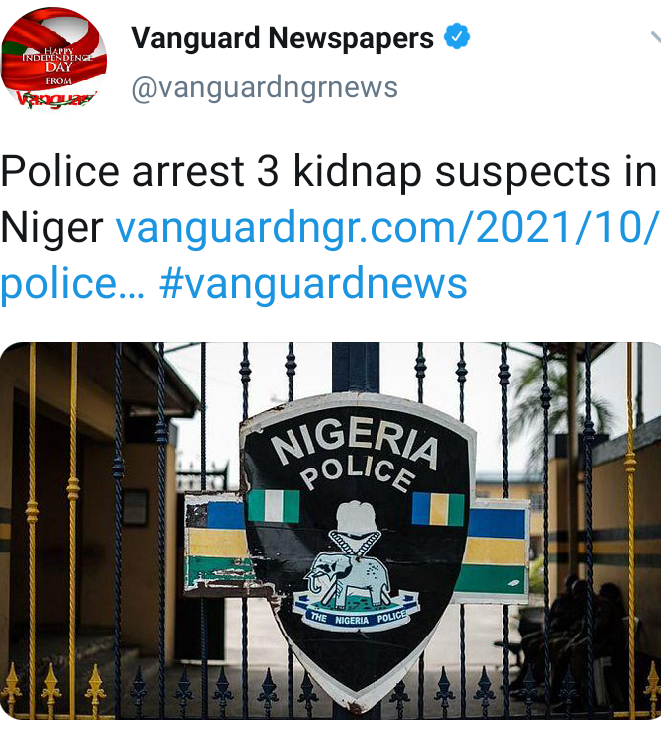Viewport: 661px width, 734px height.
Task: Expand the tweet options chevron
Action: point(655,37)
